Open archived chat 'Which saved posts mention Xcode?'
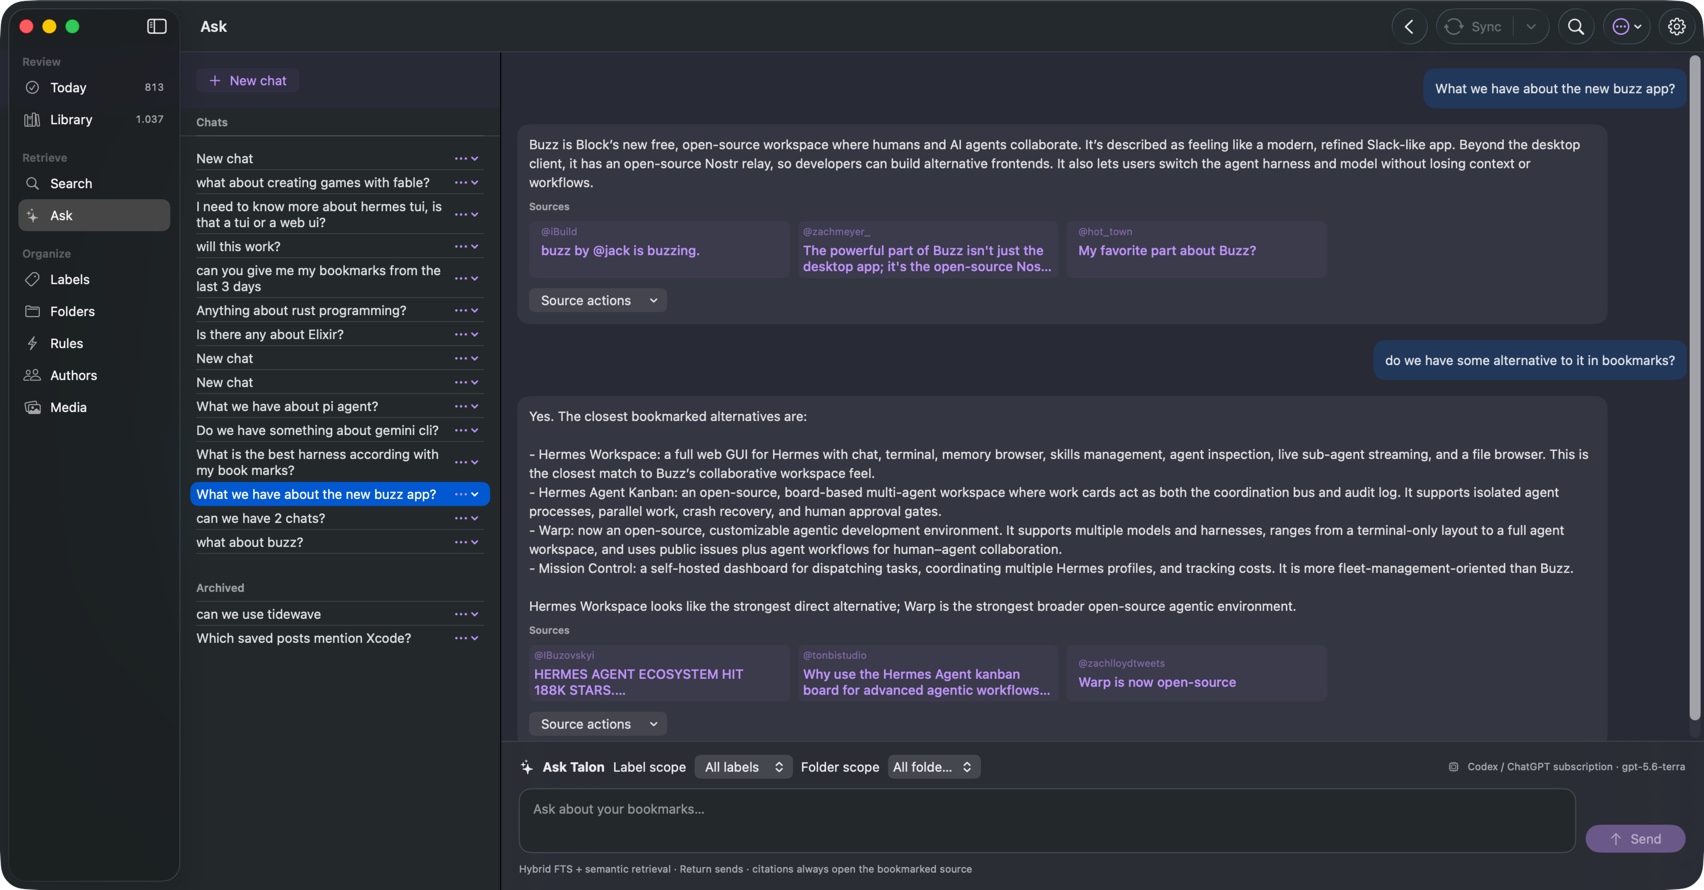Viewport: 1704px width, 890px height. coord(303,639)
